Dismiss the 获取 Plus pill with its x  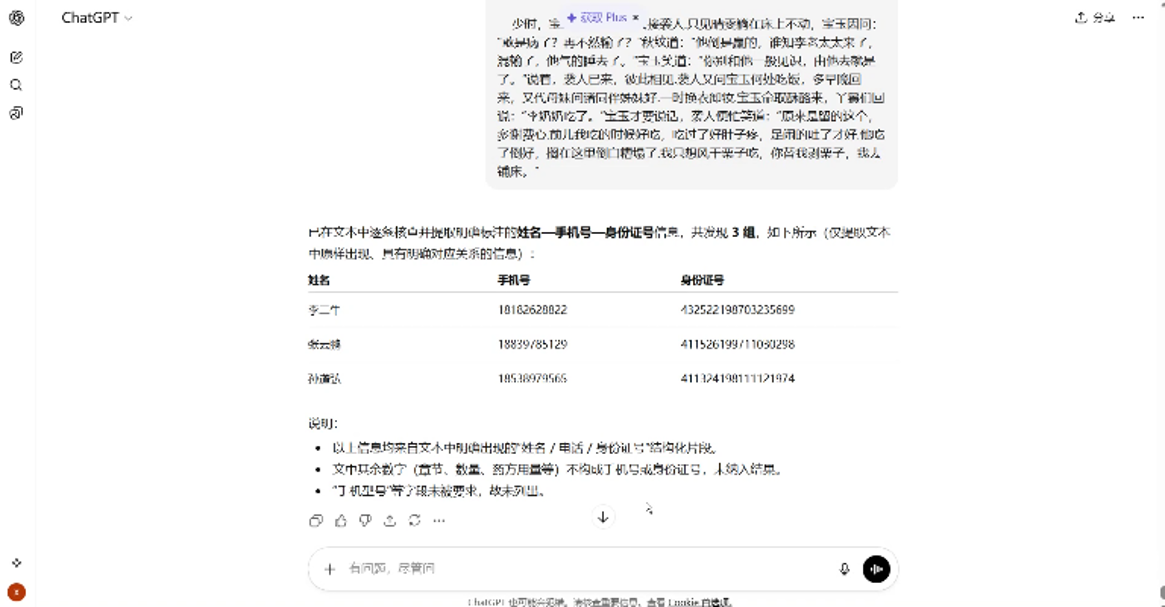click(636, 17)
